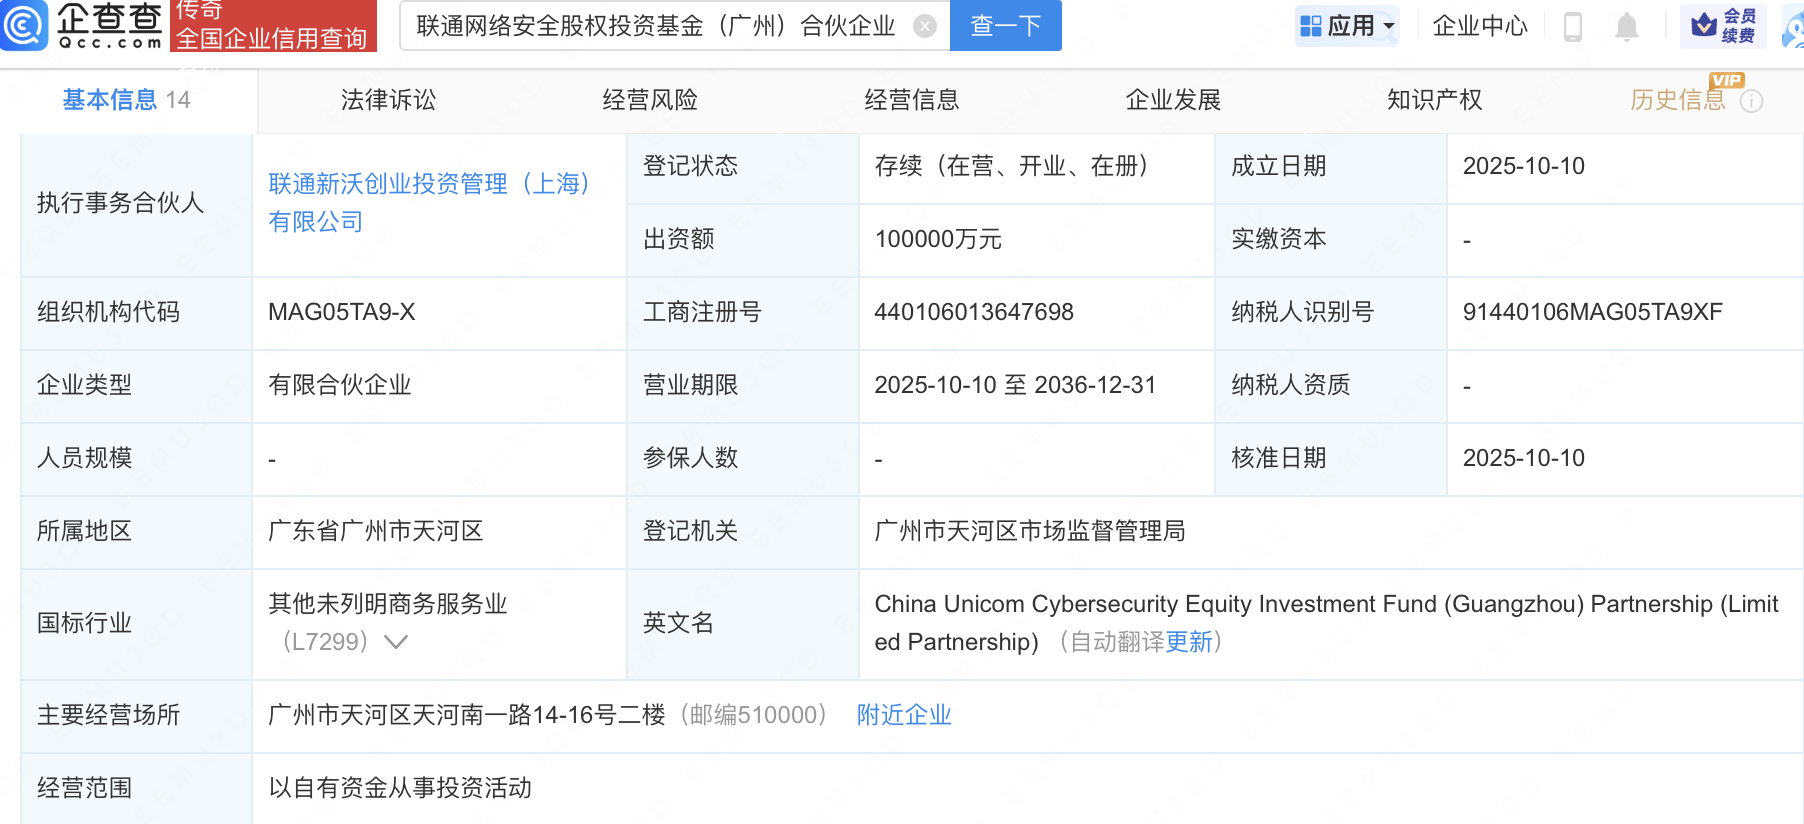Click the info icon beside 历史信息
This screenshot has width=1804, height=824.
[x=1751, y=101]
